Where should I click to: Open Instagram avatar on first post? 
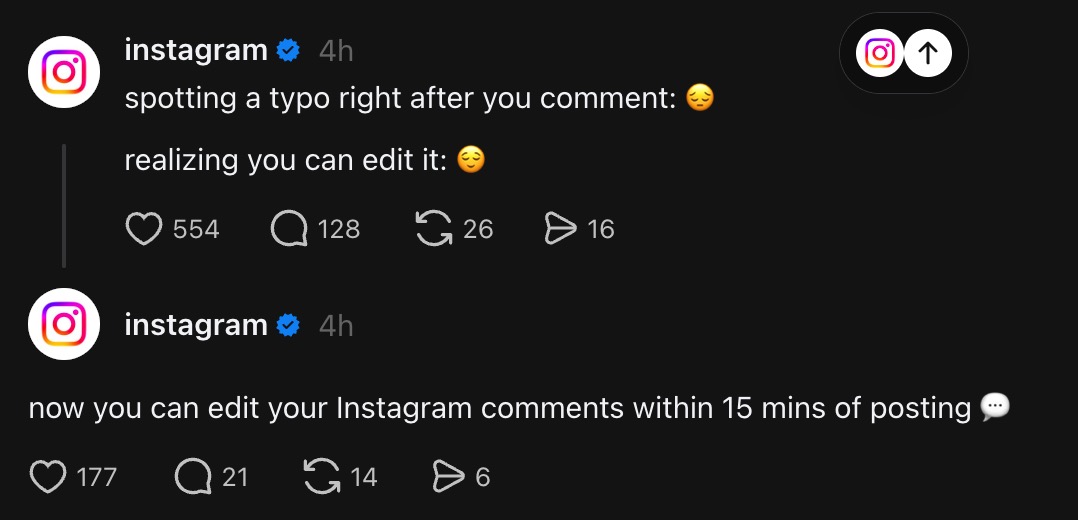[x=64, y=72]
